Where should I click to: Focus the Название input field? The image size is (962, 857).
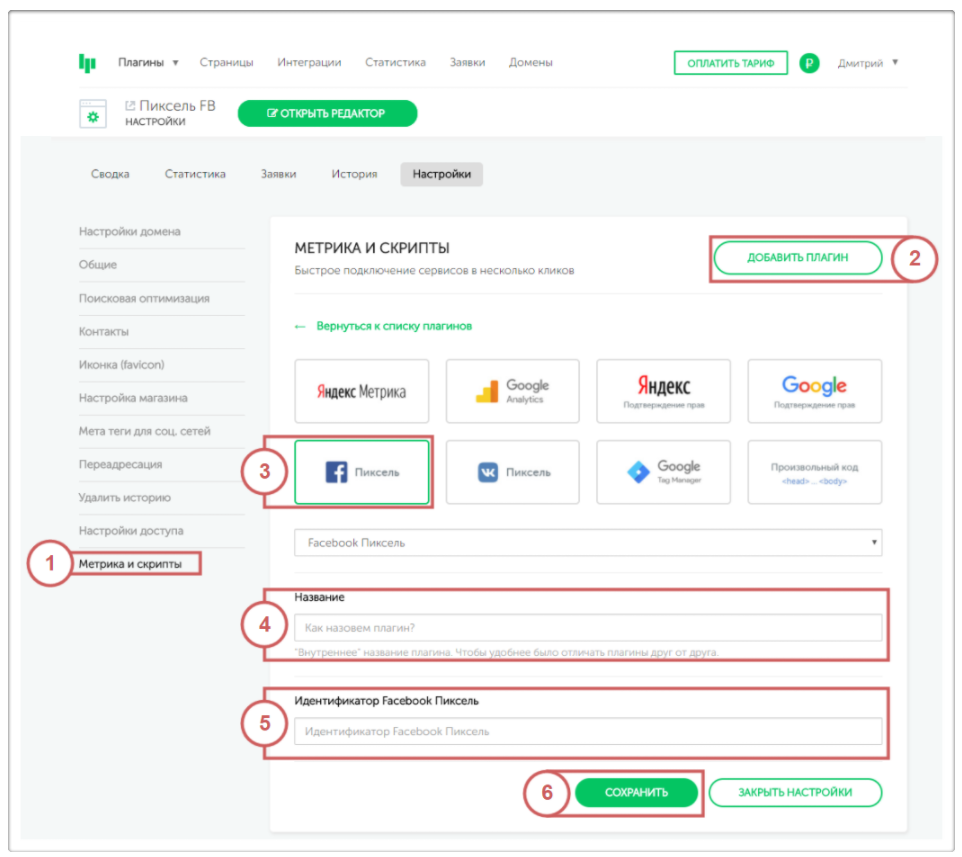pyautogui.click(x=588, y=628)
